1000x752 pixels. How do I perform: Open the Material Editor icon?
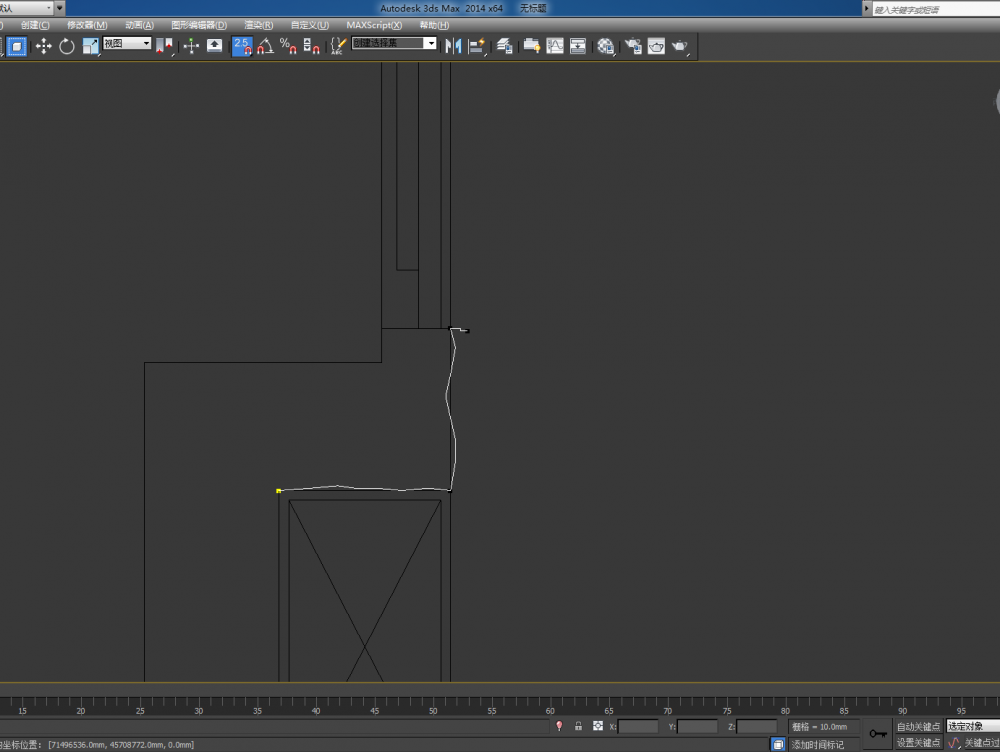click(606, 46)
